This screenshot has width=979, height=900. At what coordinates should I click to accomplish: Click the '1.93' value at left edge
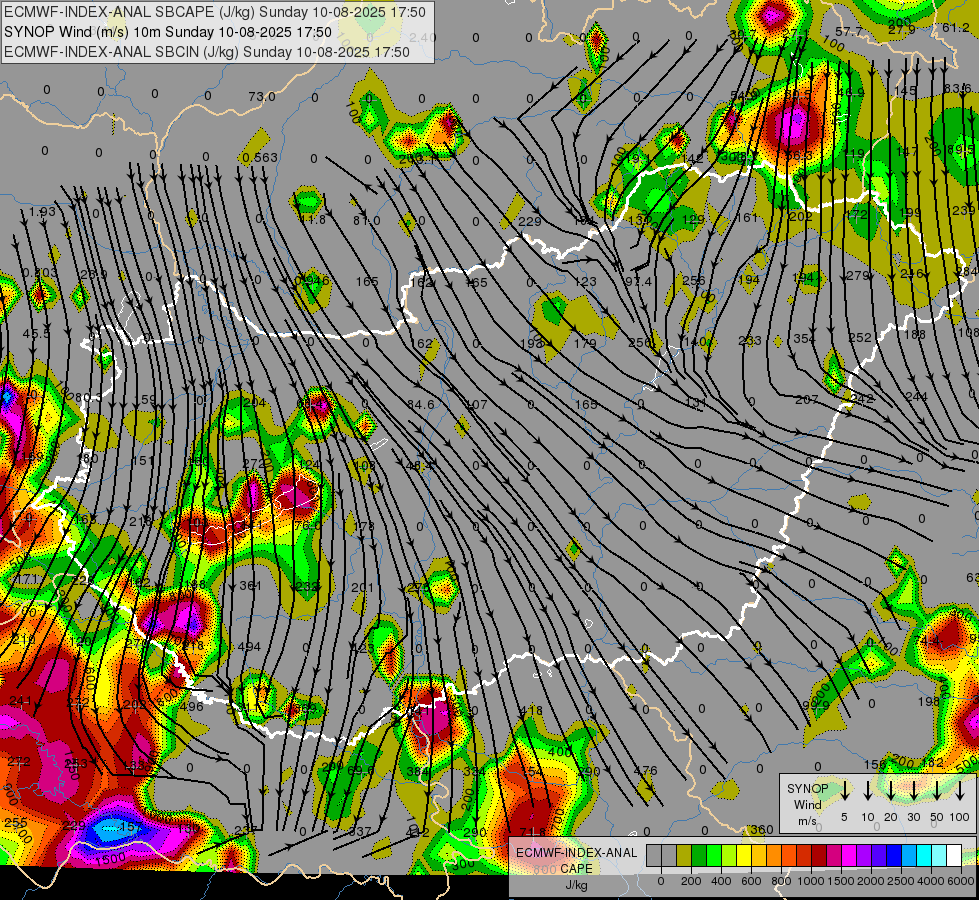[x=42, y=212]
